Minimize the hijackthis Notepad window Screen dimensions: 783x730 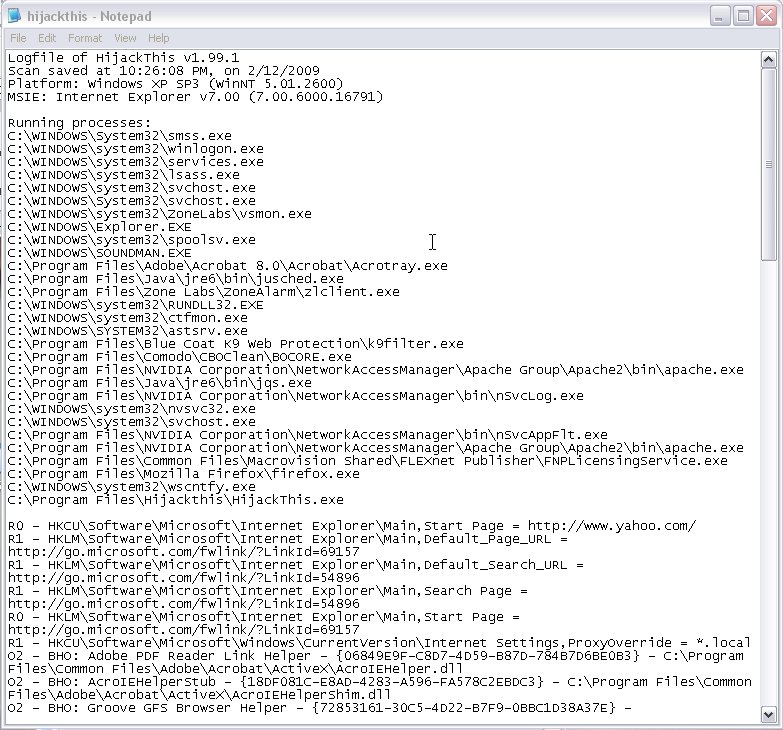pyautogui.click(x=720, y=16)
